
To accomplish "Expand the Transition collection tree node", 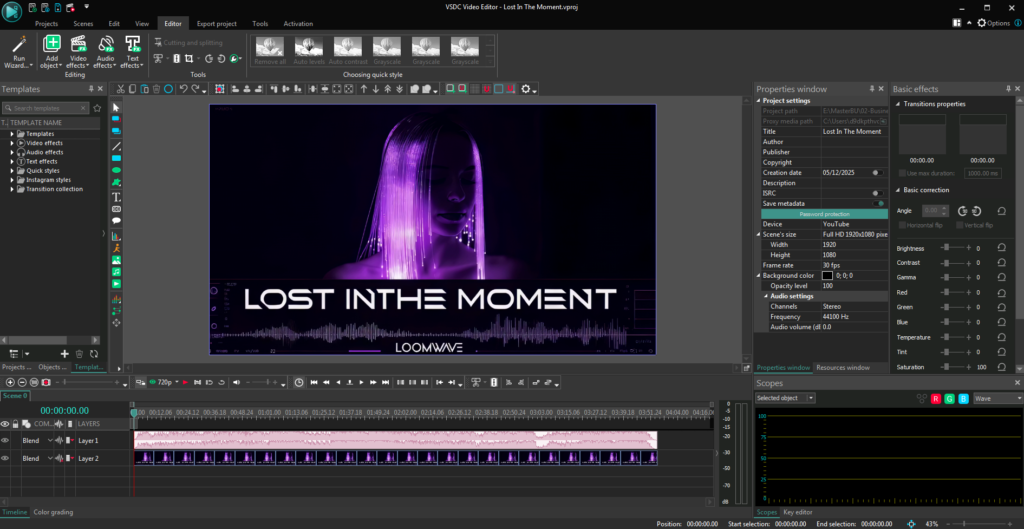I will 12,189.
